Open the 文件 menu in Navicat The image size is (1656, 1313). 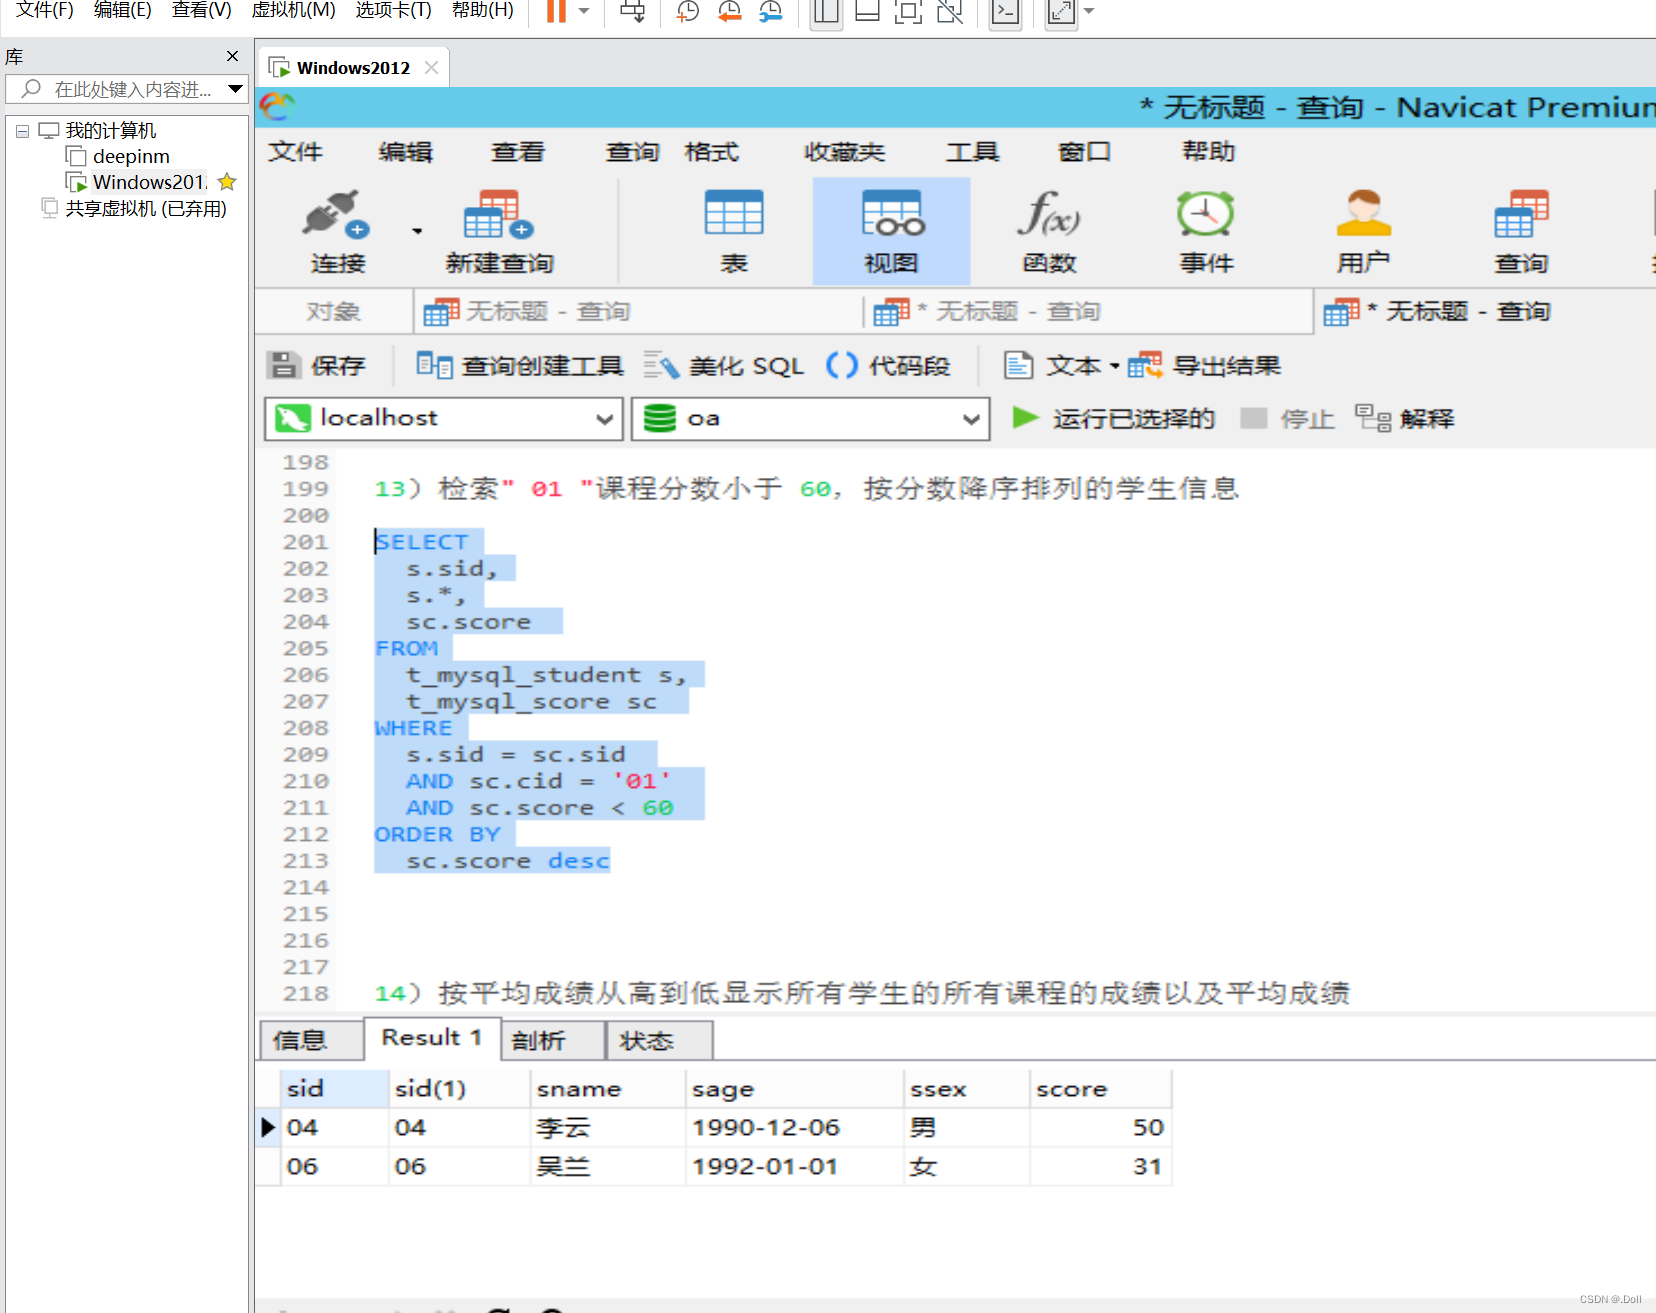(x=295, y=151)
